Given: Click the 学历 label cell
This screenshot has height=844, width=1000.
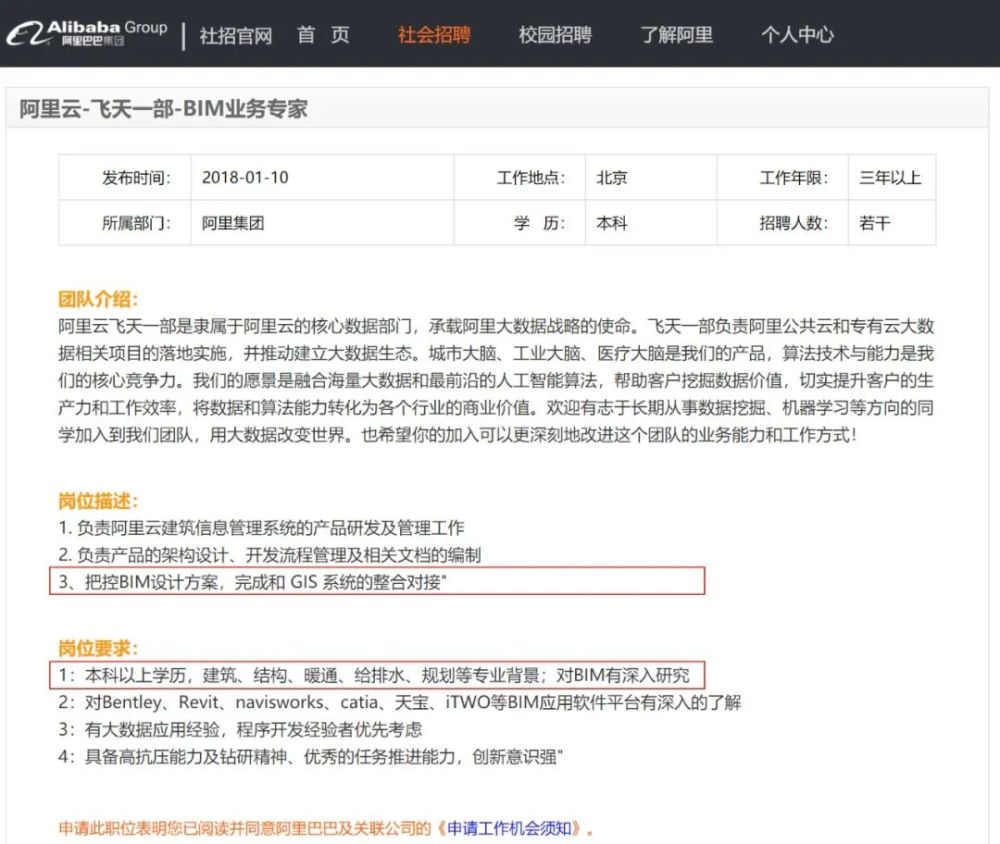Looking at the screenshot, I should pos(520,223).
